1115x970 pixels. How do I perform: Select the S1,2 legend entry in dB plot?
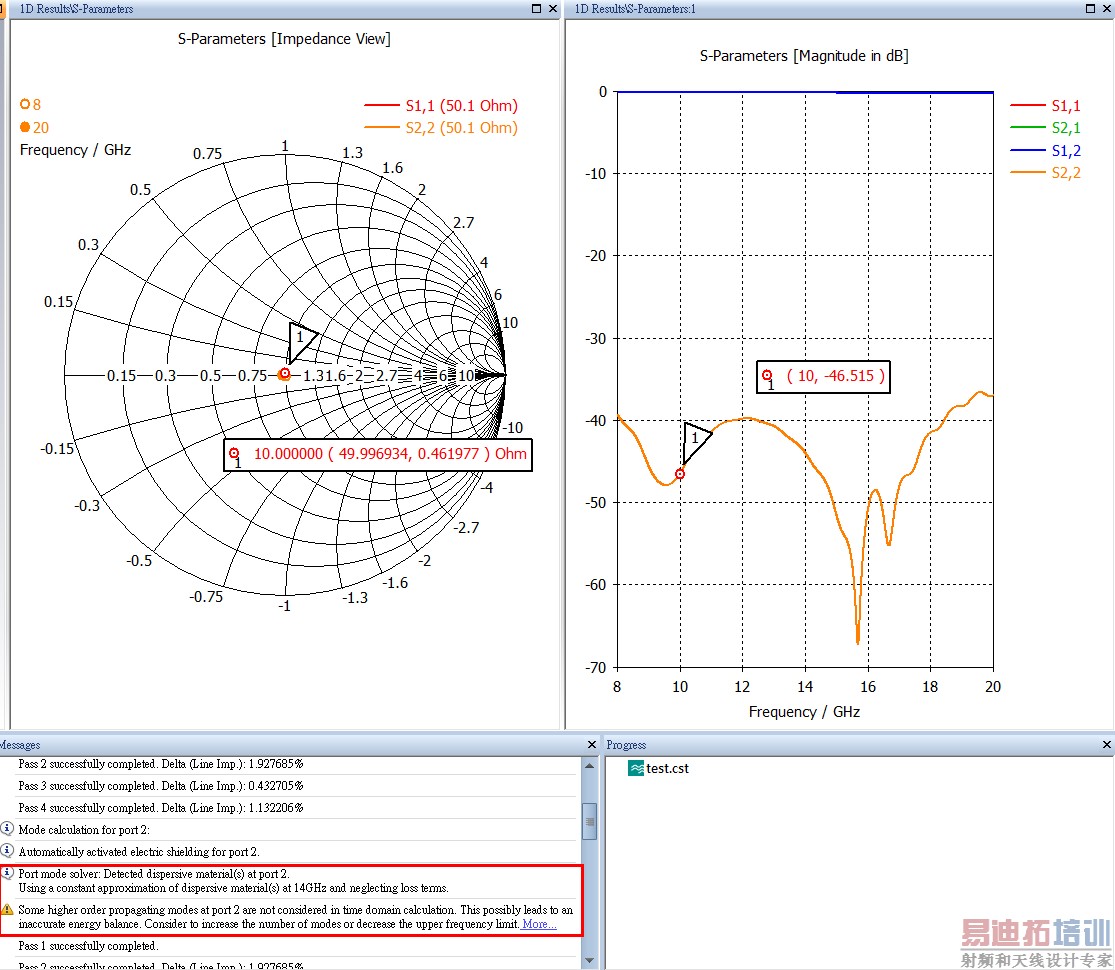point(1045,150)
